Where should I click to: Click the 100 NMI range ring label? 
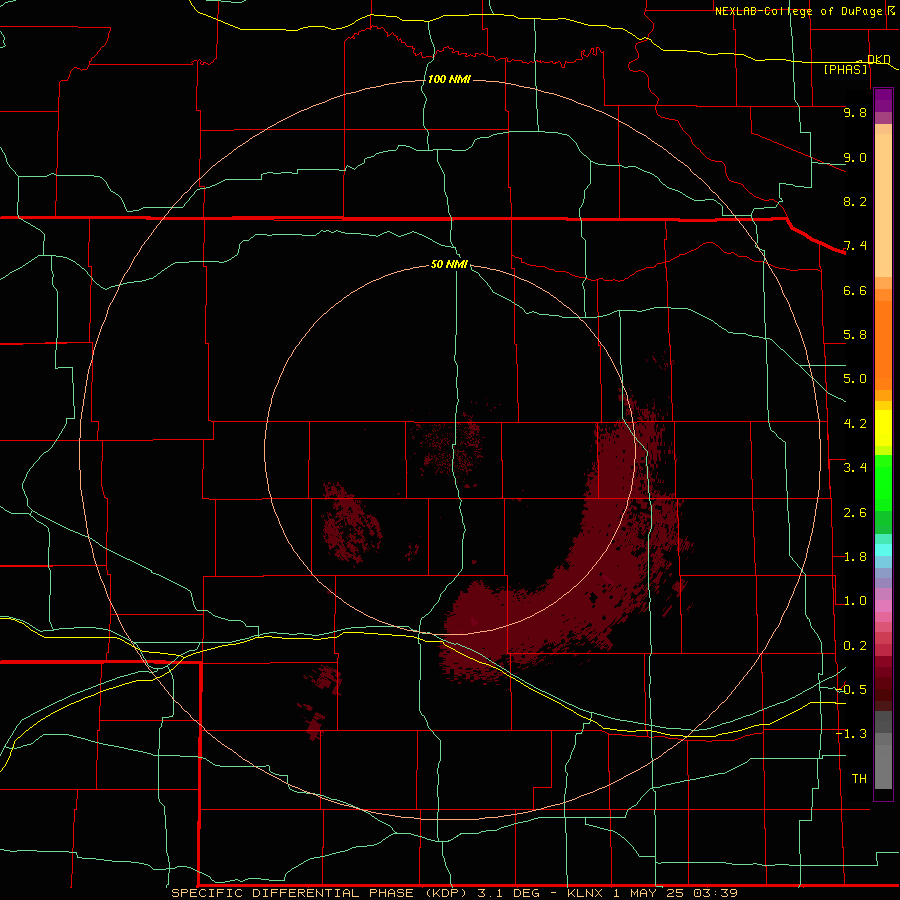(x=449, y=79)
